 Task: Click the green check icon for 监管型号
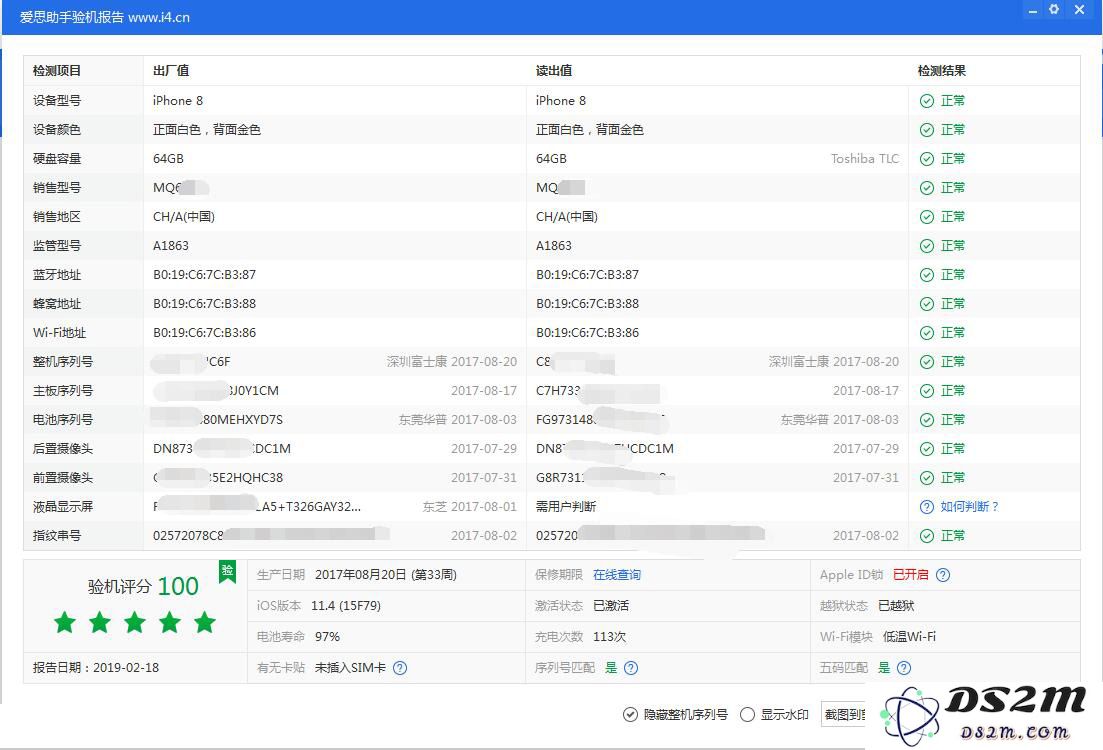926,246
